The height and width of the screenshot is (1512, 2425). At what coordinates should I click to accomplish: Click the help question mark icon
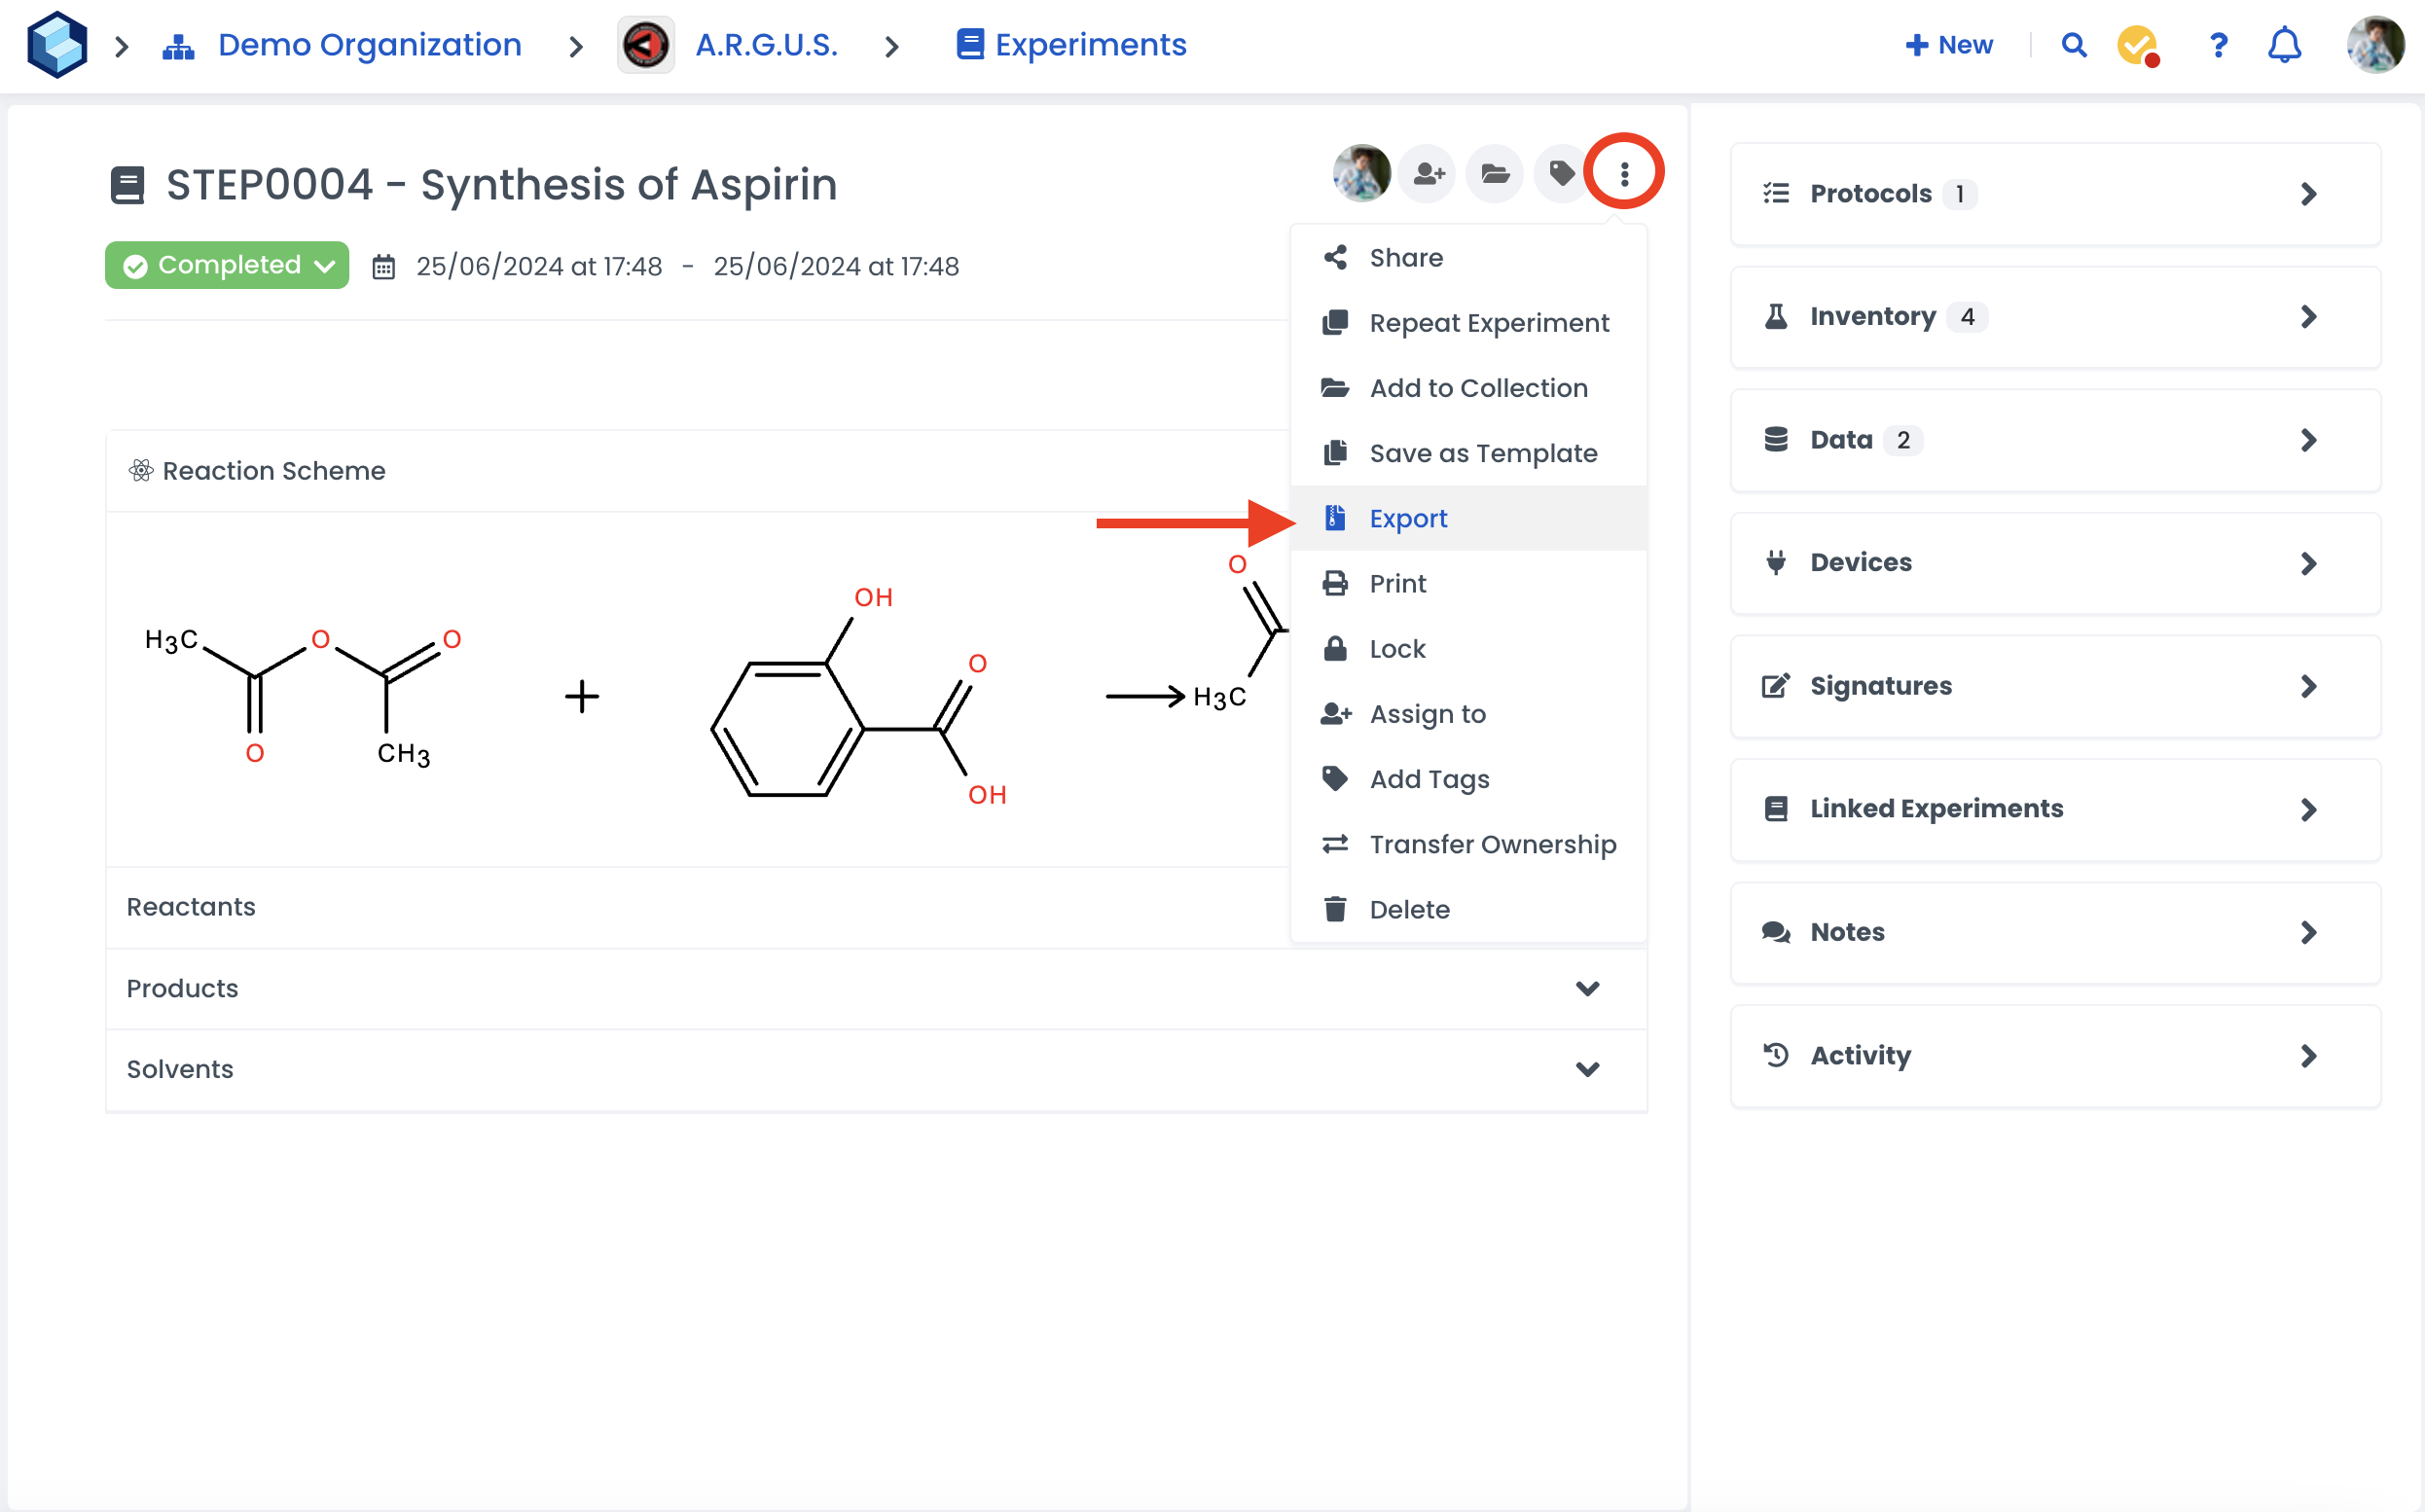click(x=2217, y=45)
